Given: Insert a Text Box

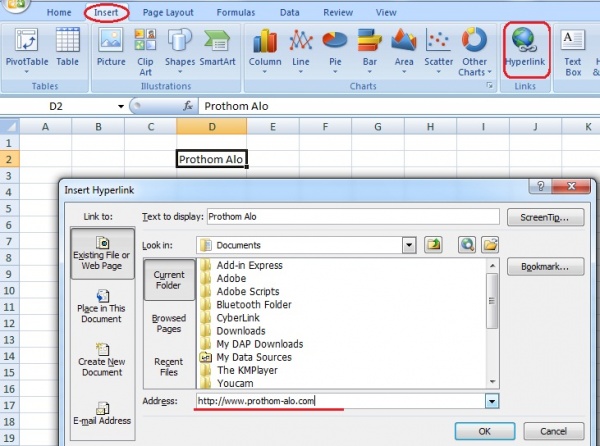Looking at the screenshot, I should tap(573, 52).
